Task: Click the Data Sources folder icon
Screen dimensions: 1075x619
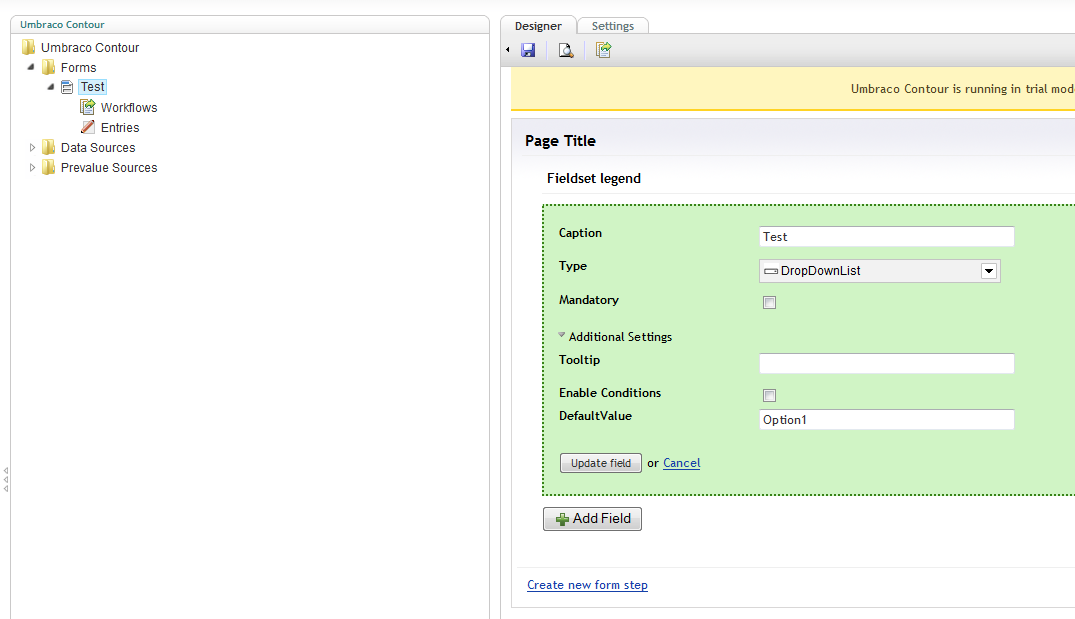Action: tap(48, 147)
